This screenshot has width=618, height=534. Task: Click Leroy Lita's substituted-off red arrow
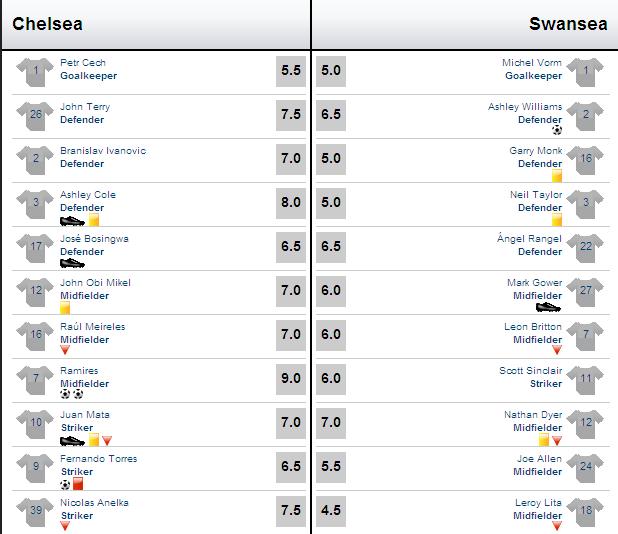pyautogui.click(x=557, y=526)
